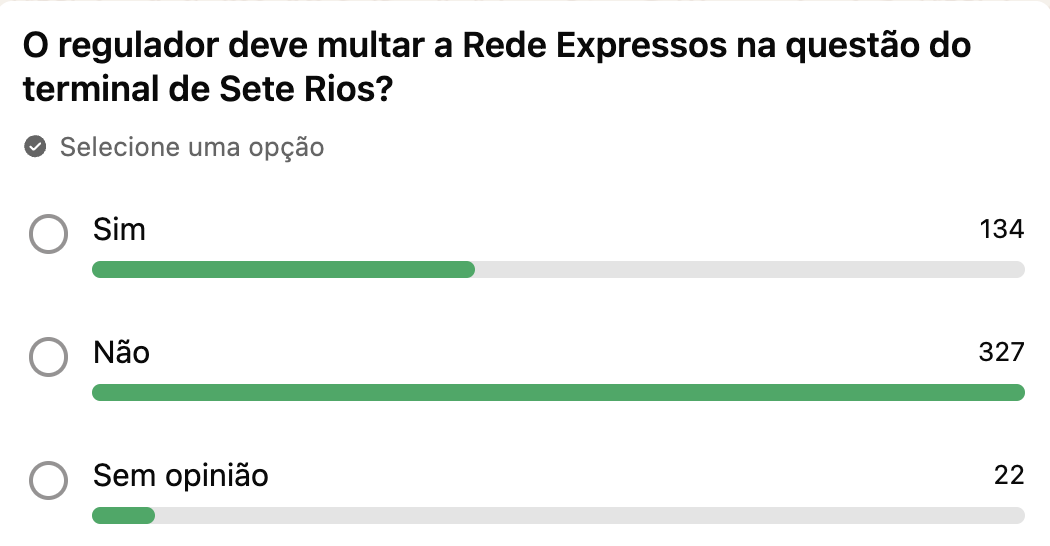Click the green filled part of Sim bar
Image resolution: width=1050 pixels, height=546 pixels.
point(283,269)
